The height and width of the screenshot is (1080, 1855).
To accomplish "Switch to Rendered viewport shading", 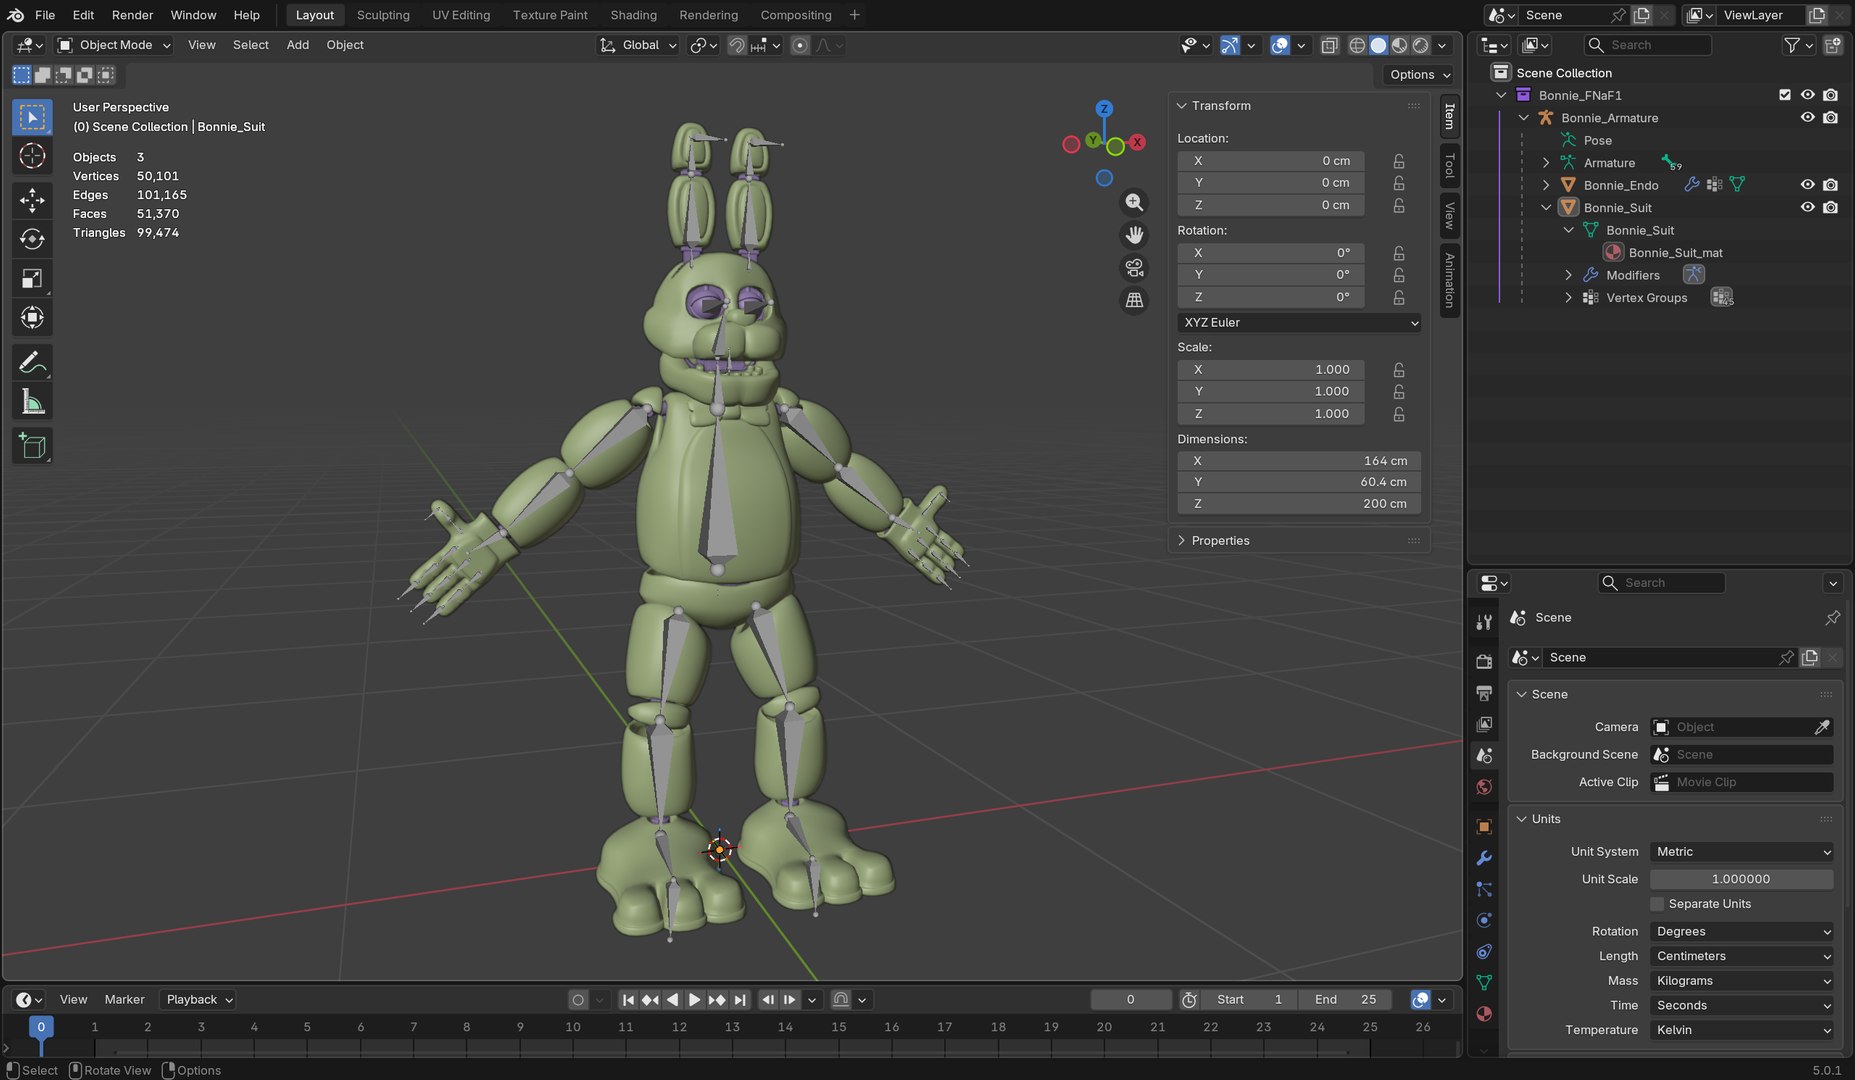I will pyautogui.click(x=1421, y=45).
